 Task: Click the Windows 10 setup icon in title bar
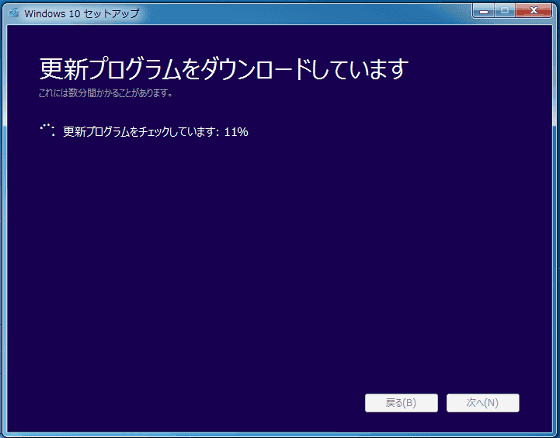[x=14, y=13]
